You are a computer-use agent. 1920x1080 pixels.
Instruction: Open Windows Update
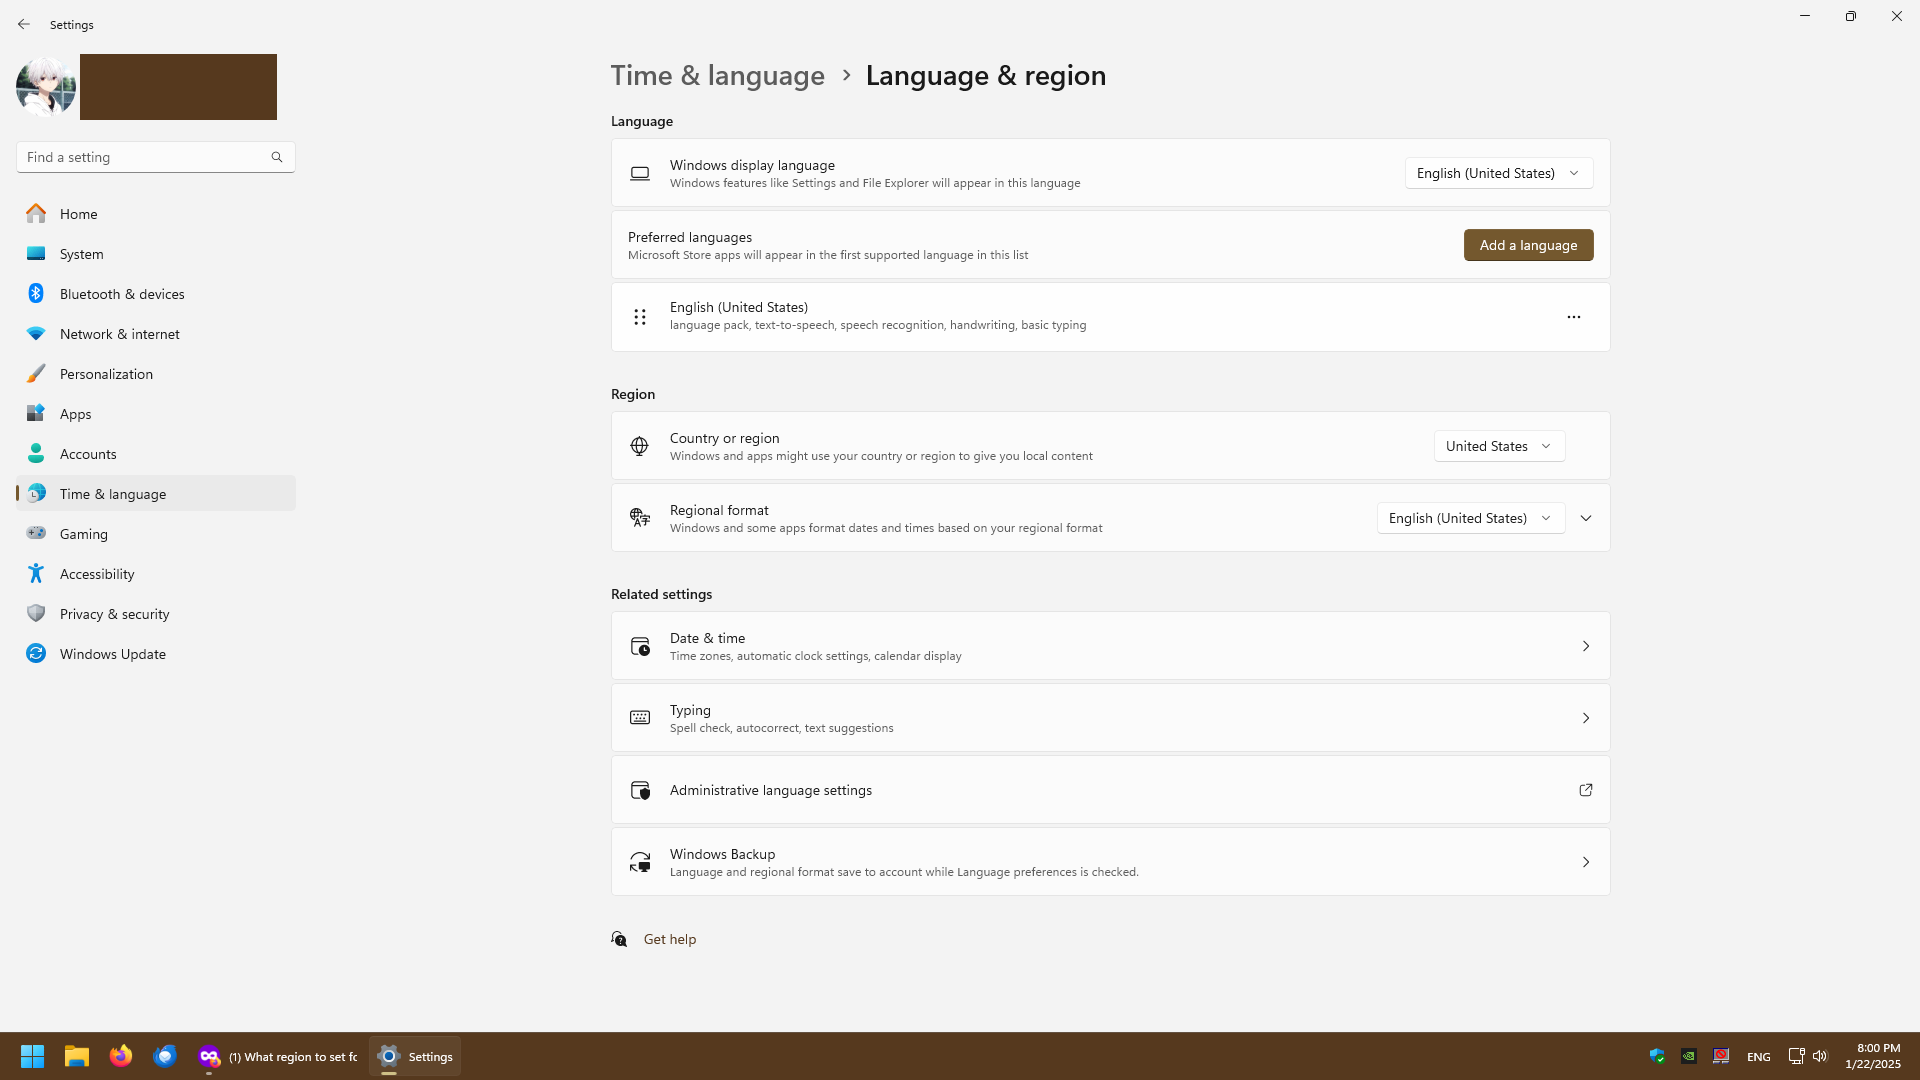[156, 654]
